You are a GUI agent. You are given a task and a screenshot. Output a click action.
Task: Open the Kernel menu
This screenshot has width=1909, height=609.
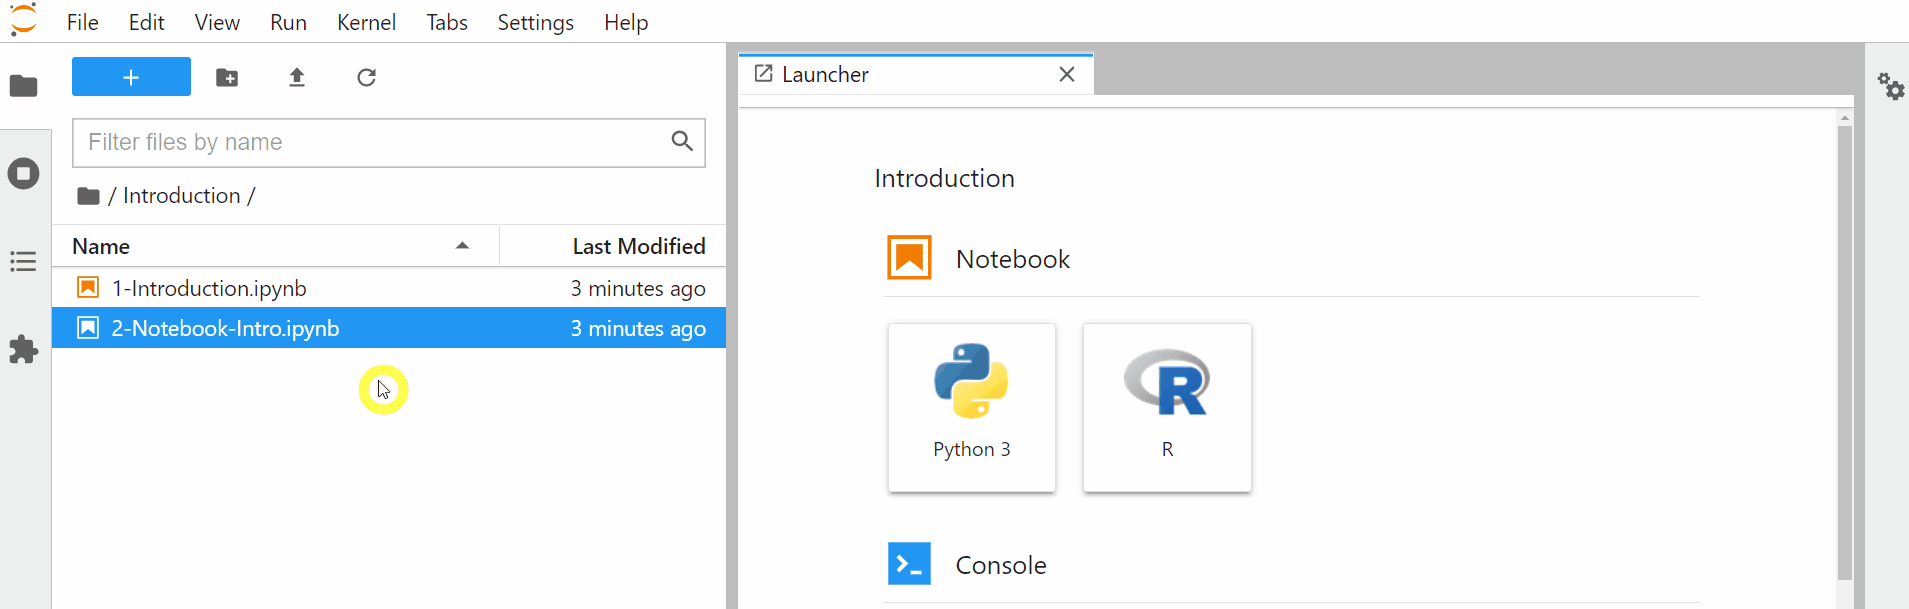366,22
